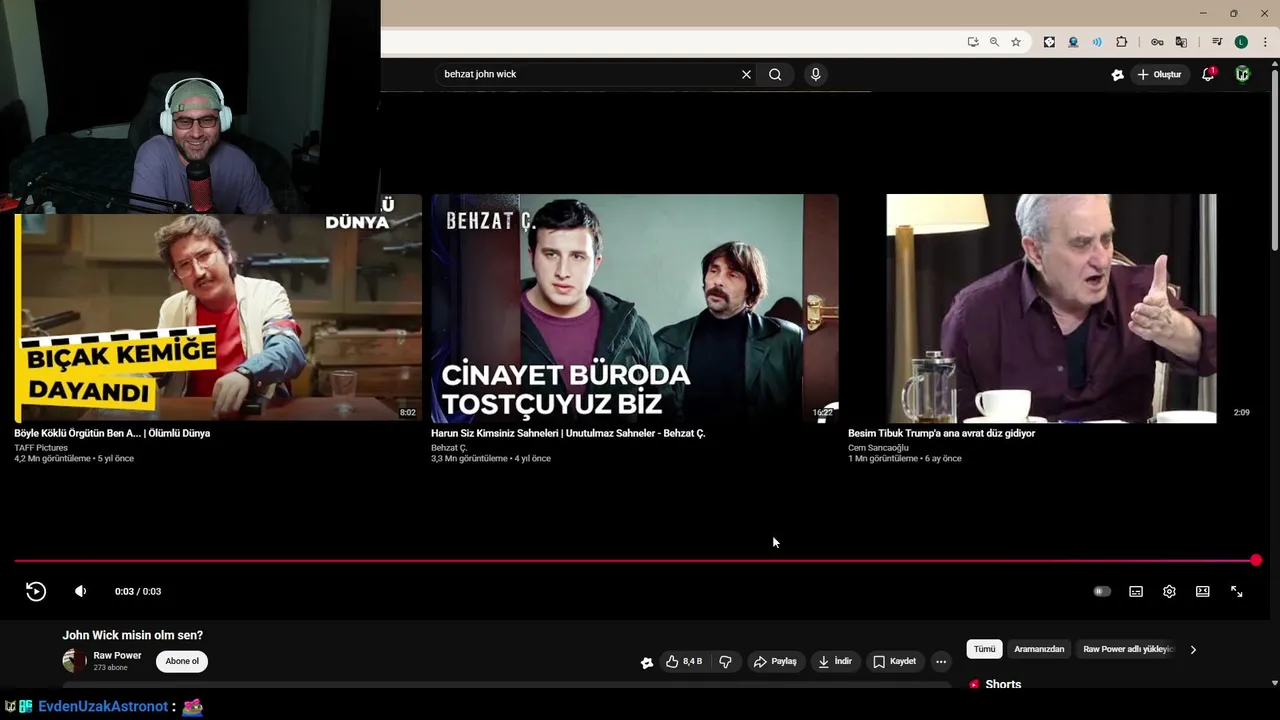Screen dimensions: 1280x720
Task: Open the browser profile 'L' avatar
Action: (1241, 42)
